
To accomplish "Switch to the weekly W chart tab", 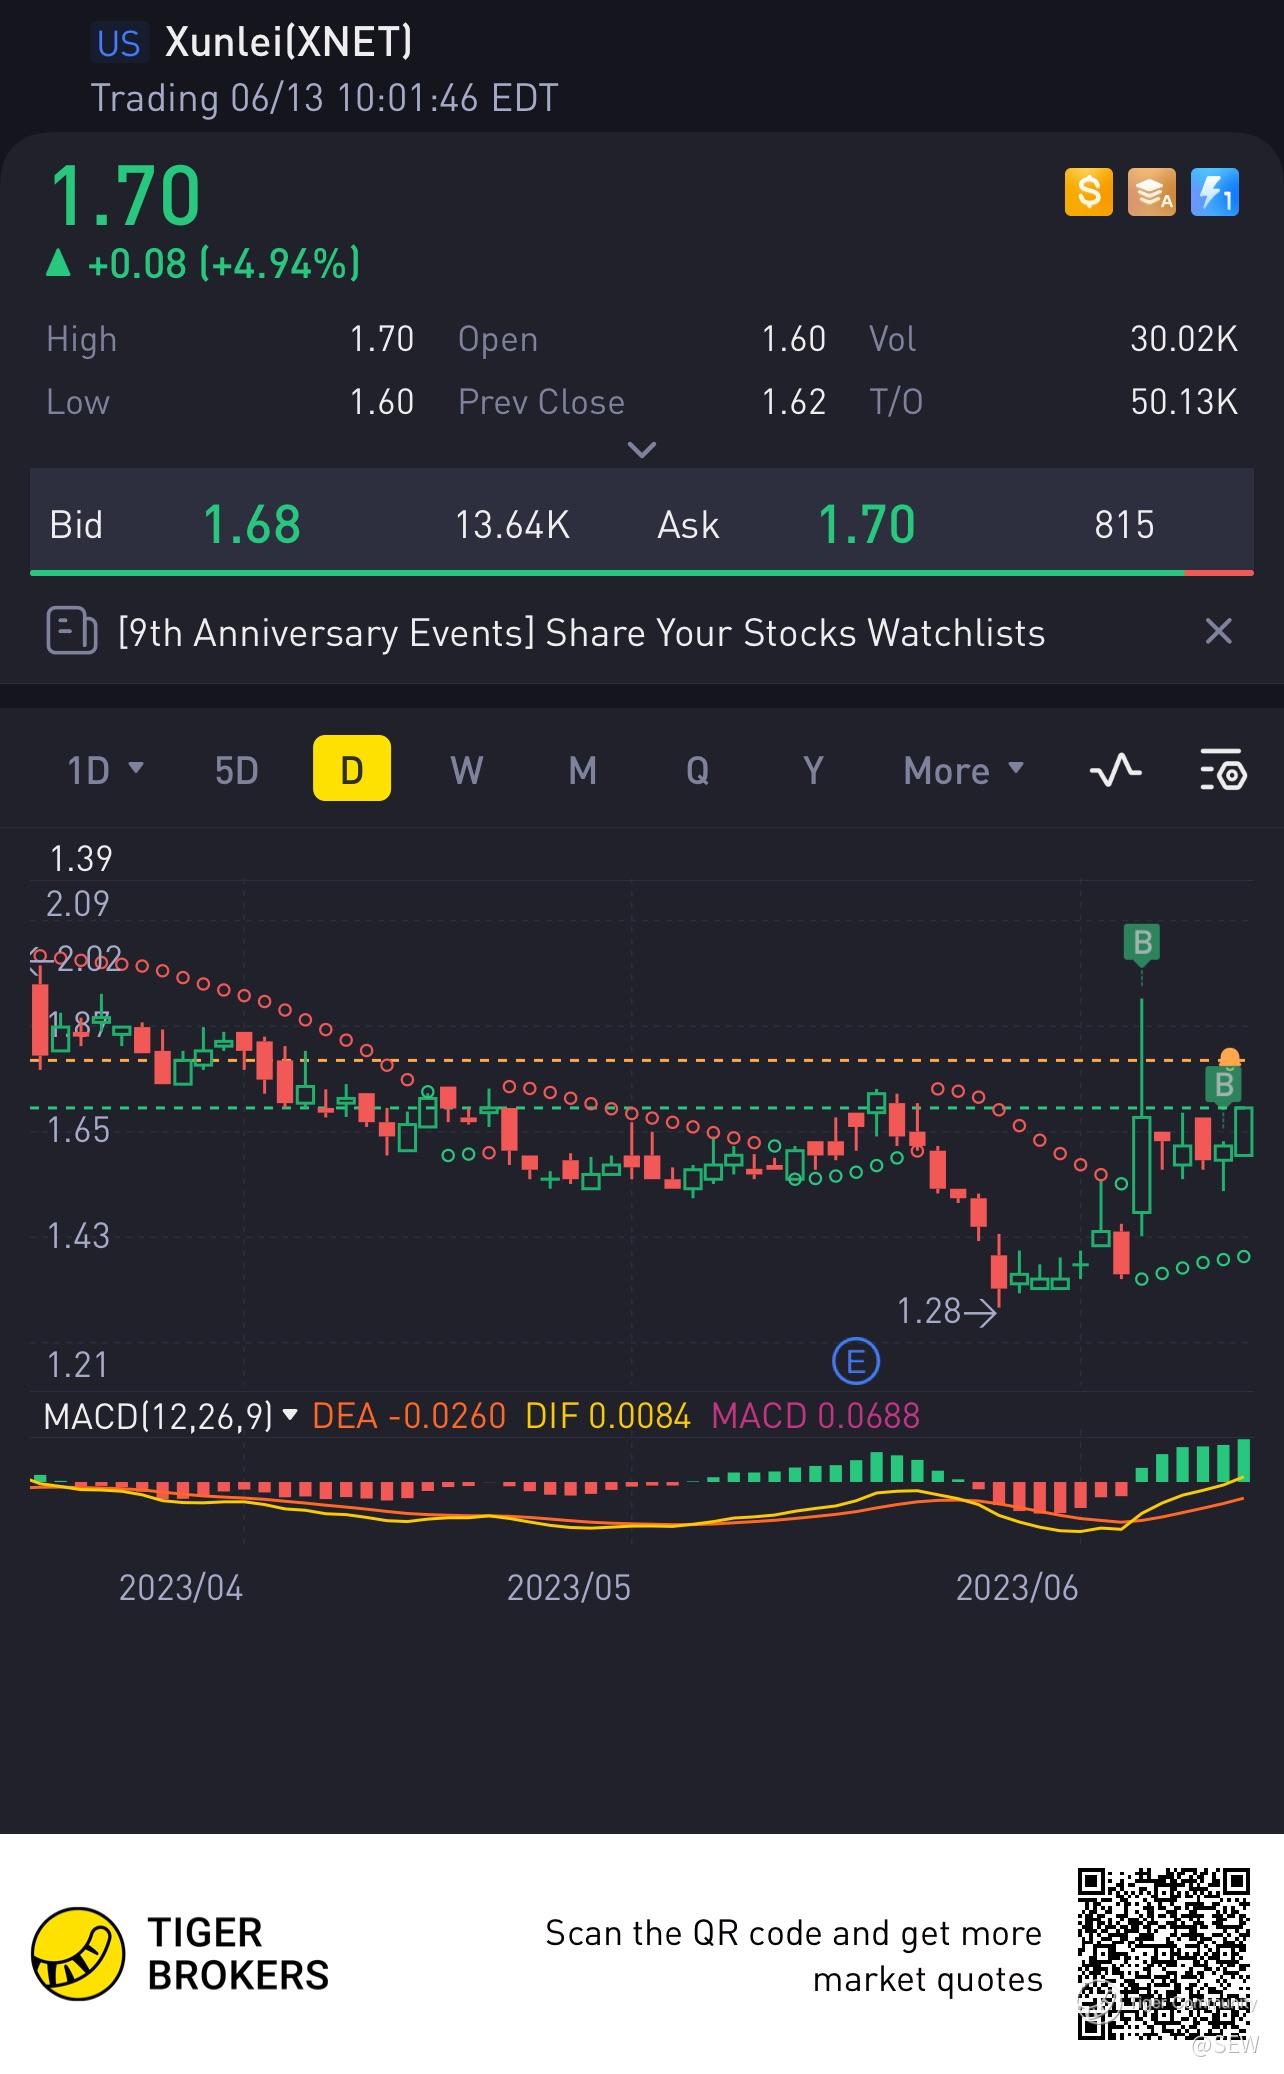I will pyautogui.click(x=467, y=770).
